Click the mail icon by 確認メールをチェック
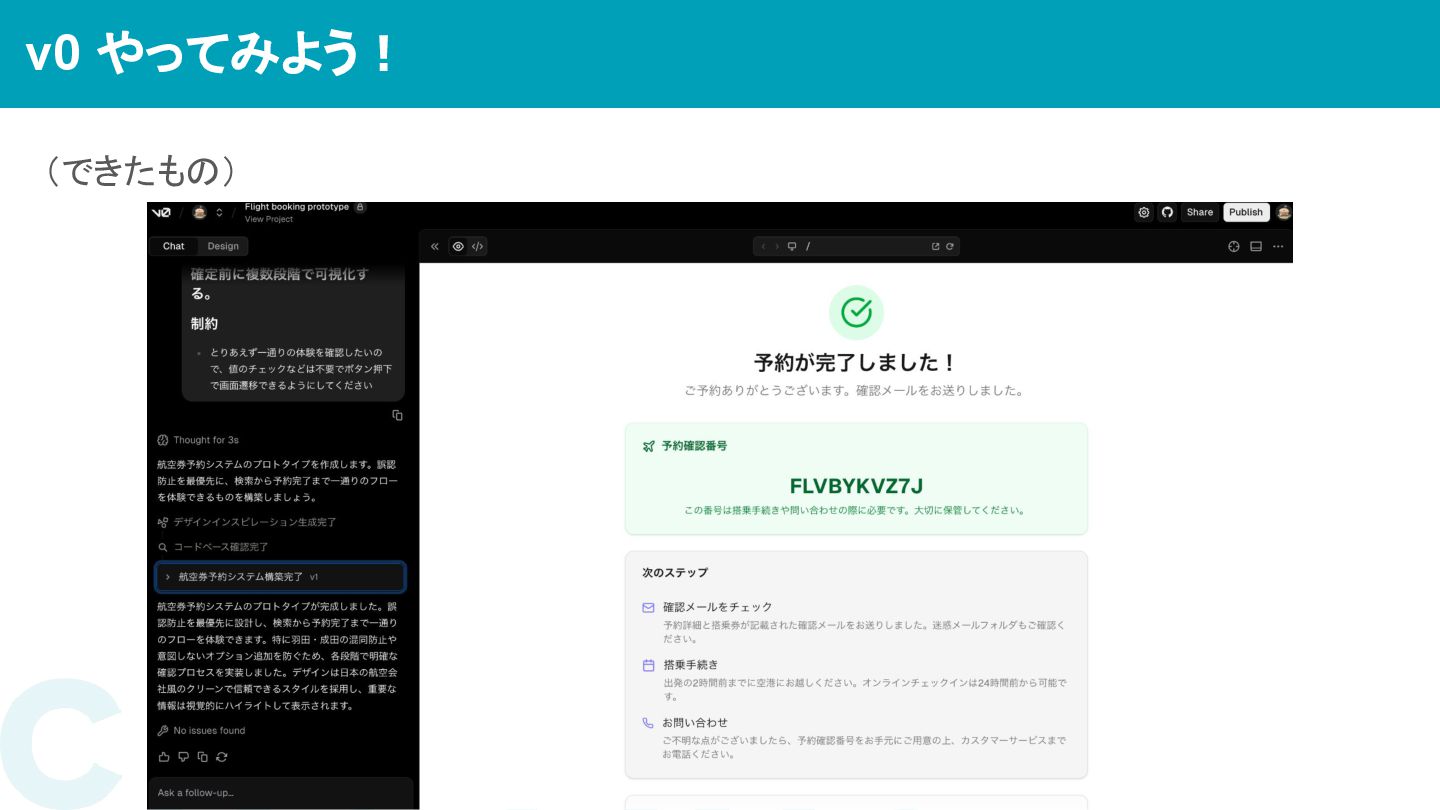Image resolution: width=1440 pixels, height=810 pixels. point(648,607)
